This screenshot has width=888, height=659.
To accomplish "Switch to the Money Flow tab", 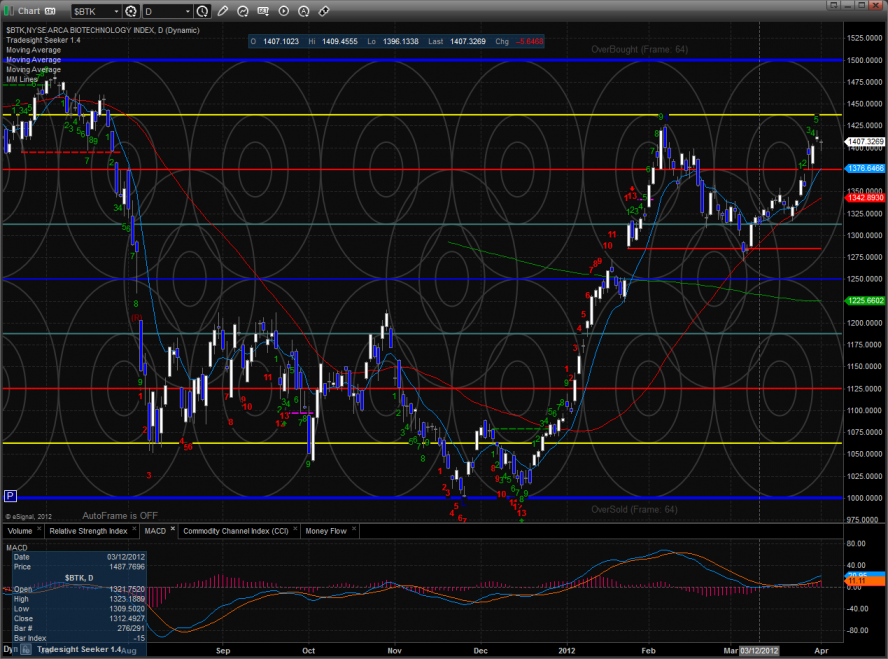I will tap(326, 531).
